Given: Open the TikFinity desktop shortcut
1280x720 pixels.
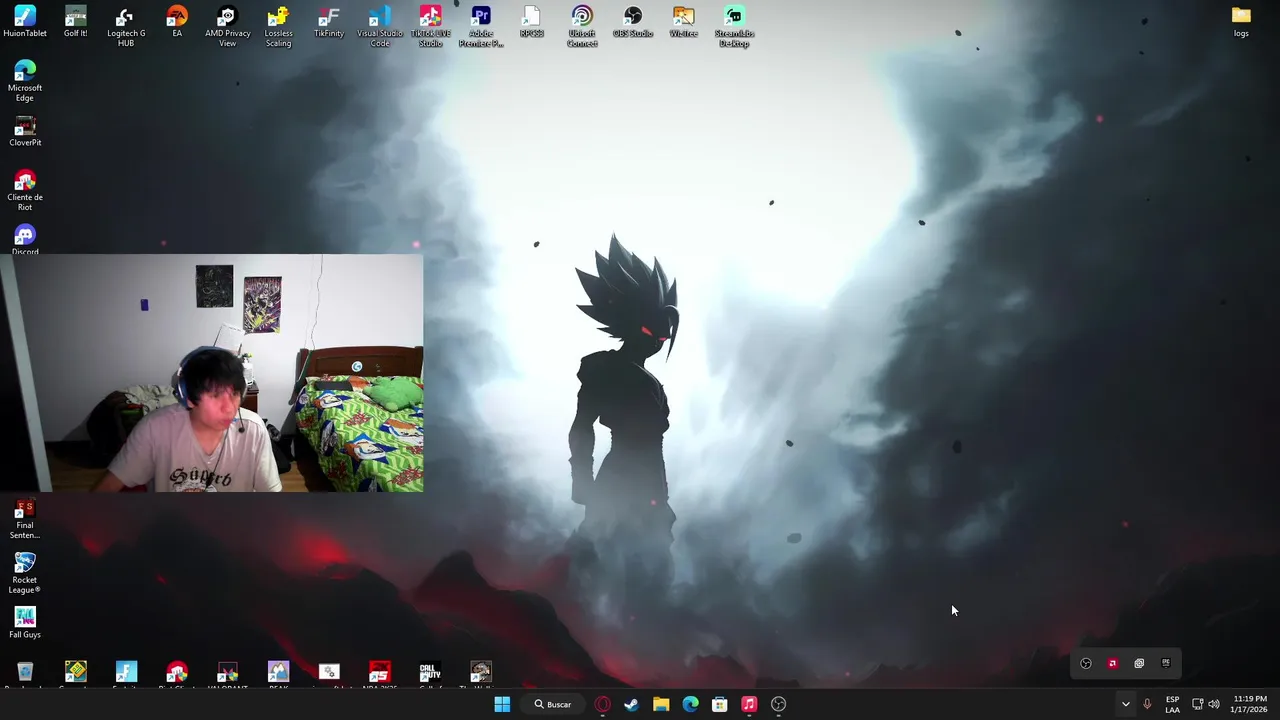Looking at the screenshot, I should (x=329, y=22).
